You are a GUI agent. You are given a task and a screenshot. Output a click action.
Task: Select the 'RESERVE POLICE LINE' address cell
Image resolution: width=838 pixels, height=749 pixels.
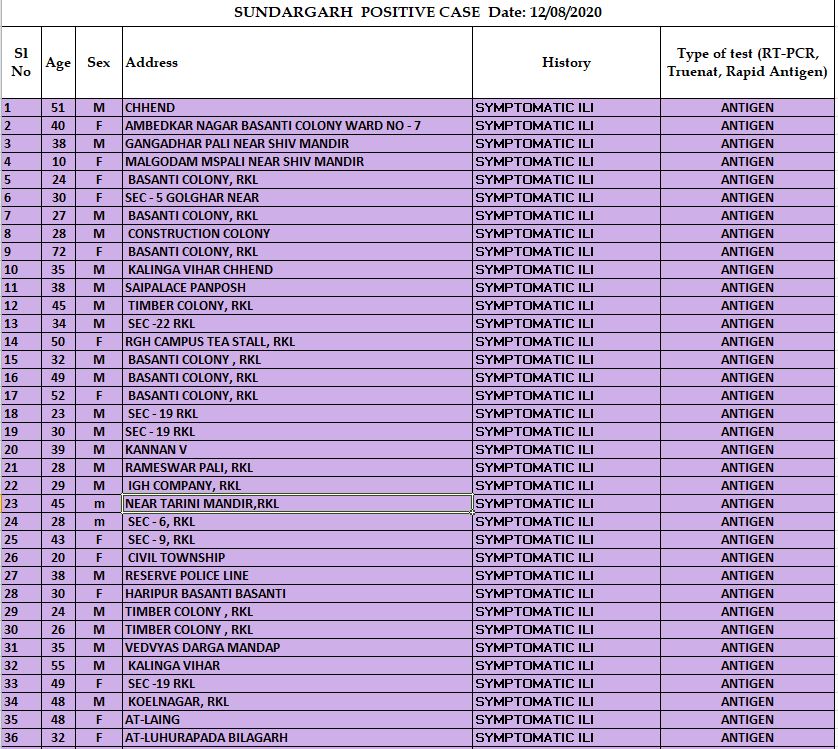tap(297, 576)
